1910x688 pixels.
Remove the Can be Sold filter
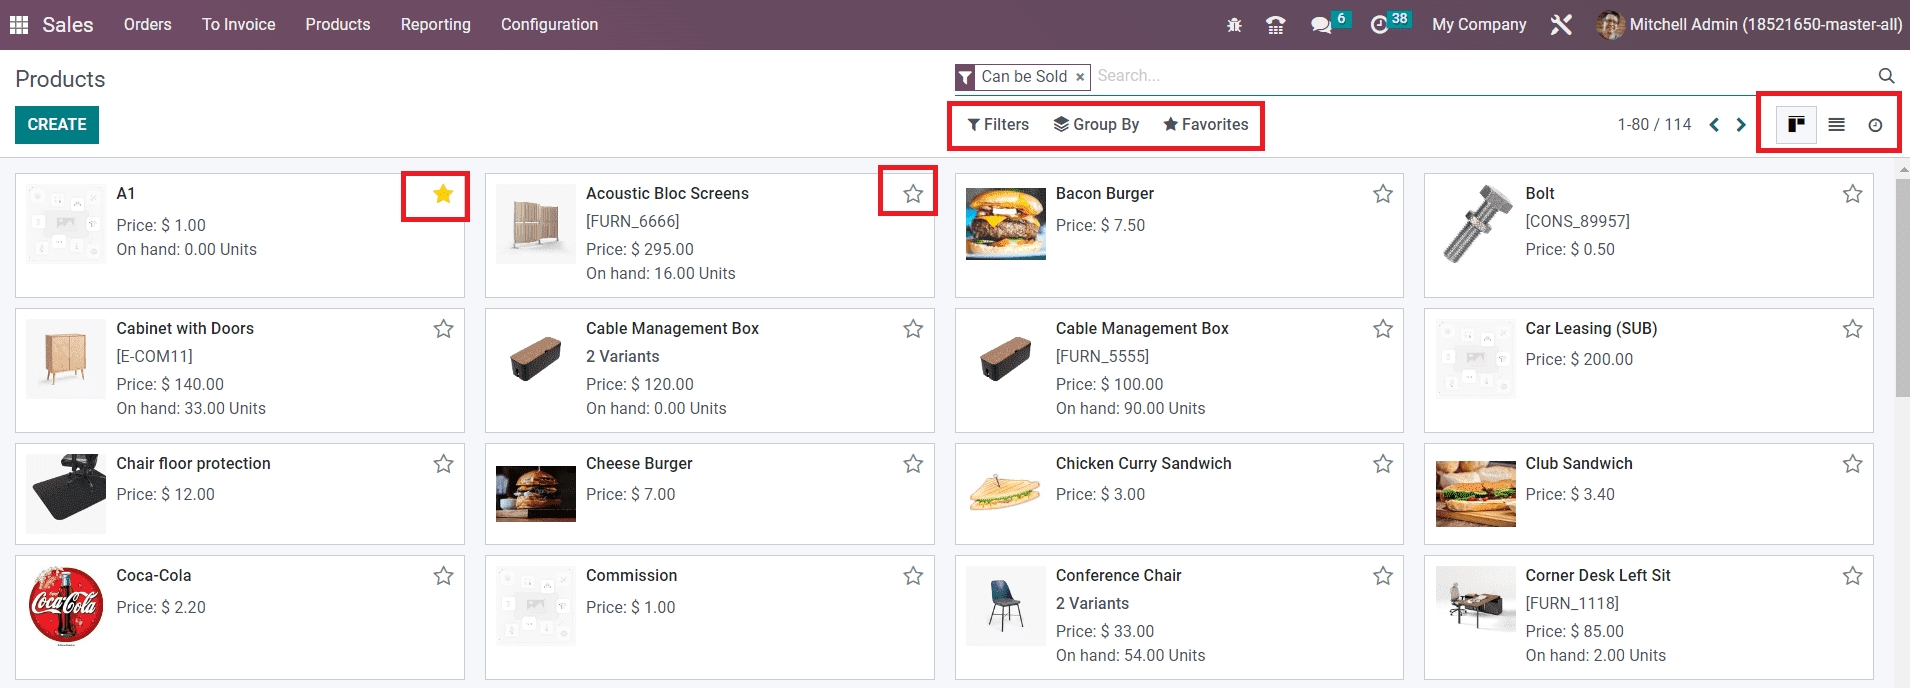pyautogui.click(x=1080, y=77)
